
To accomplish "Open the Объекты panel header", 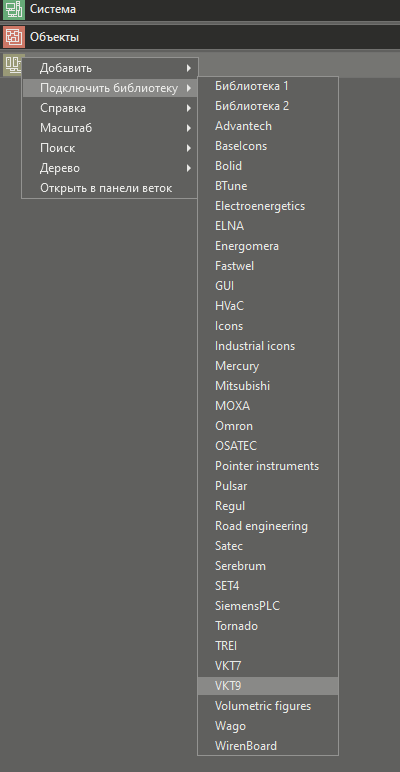I will click(200, 37).
